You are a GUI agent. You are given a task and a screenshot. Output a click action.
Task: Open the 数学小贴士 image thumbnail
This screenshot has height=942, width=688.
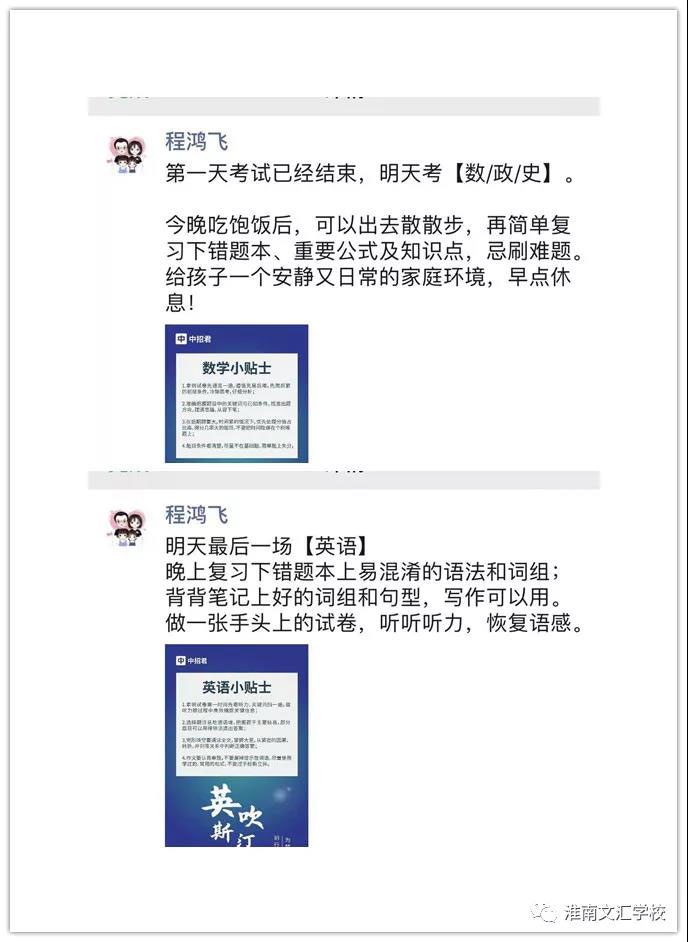click(x=237, y=394)
